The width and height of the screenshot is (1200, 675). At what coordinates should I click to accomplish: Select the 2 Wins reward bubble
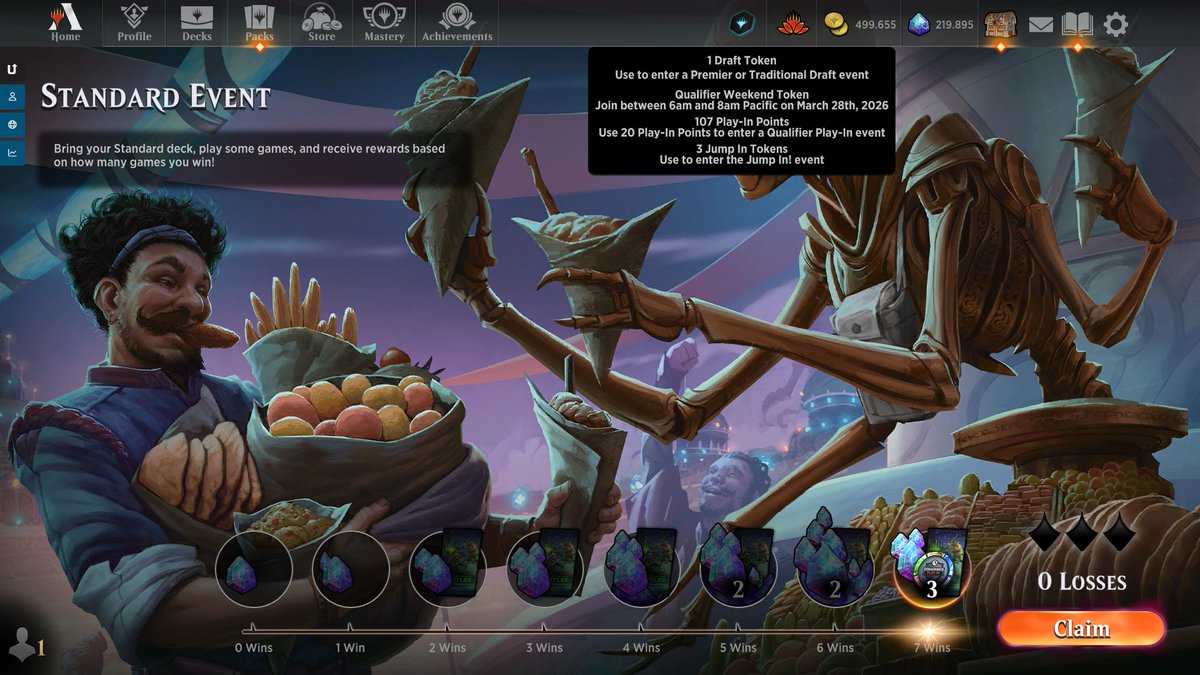(x=447, y=569)
